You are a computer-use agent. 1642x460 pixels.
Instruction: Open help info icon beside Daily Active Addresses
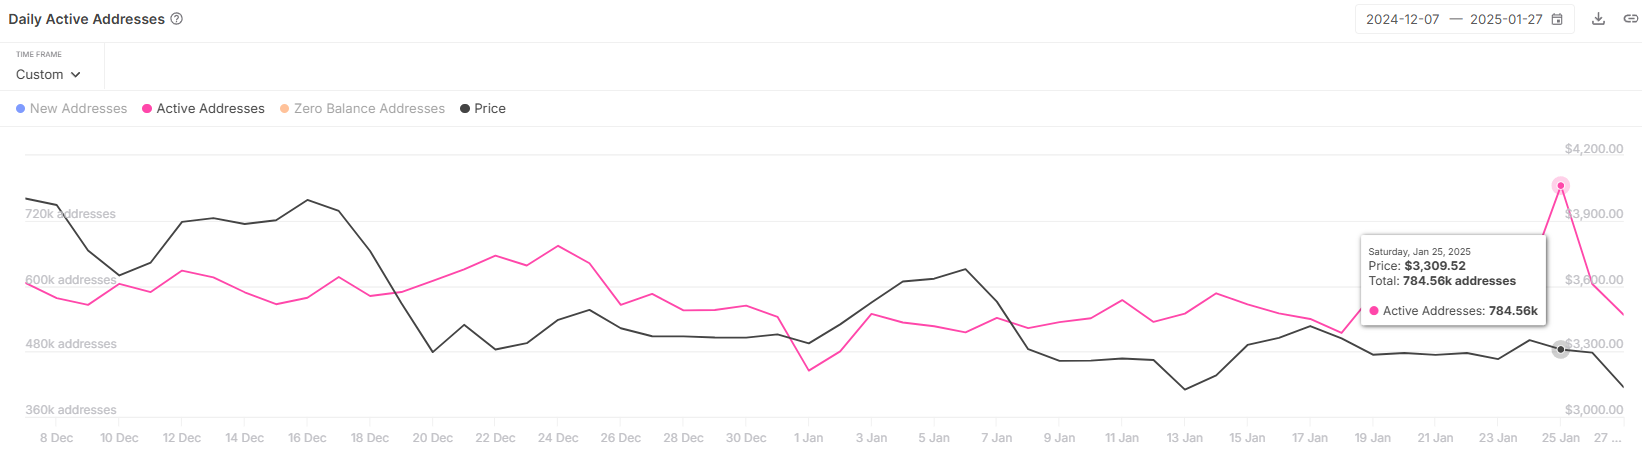[177, 19]
